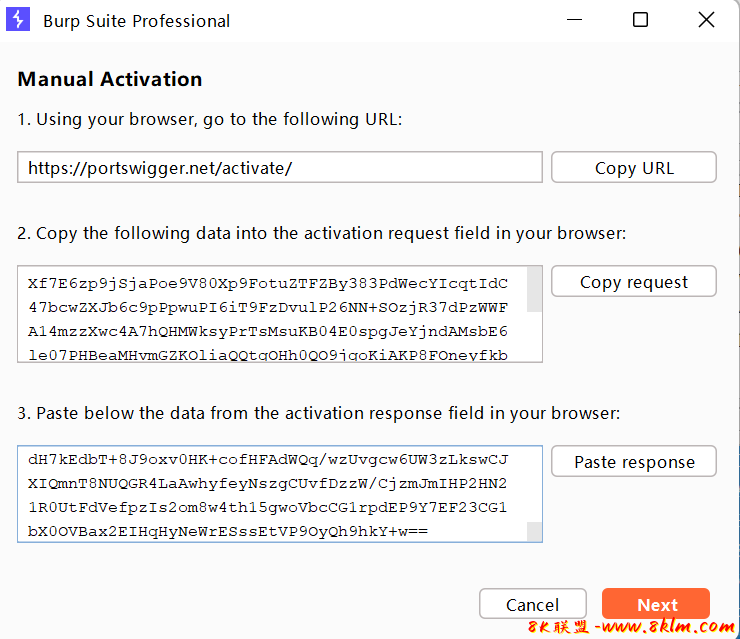Click the Burp Suite Professional title text
This screenshot has width=740, height=639.
coord(136,21)
